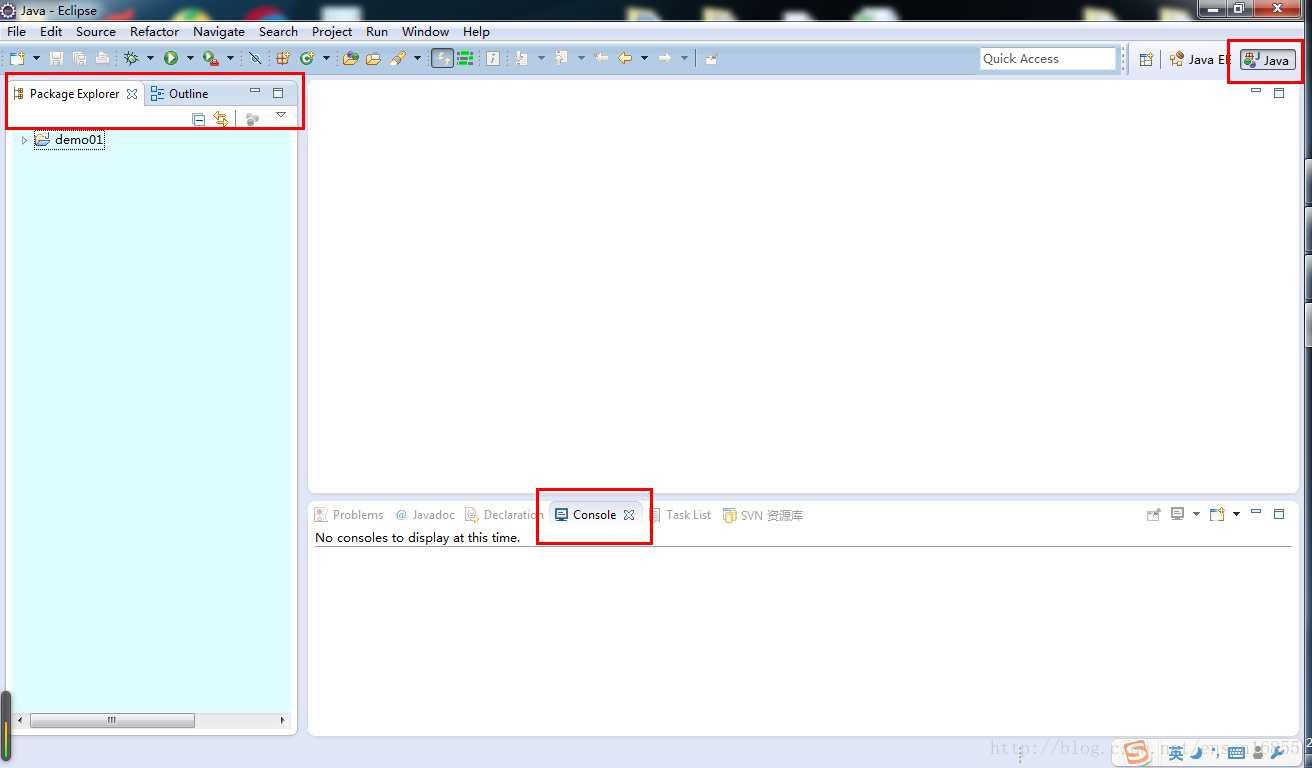Click the New Java Class icon
Image resolution: width=1312 pixels, height=768 pixels.
tap(307, 59)
